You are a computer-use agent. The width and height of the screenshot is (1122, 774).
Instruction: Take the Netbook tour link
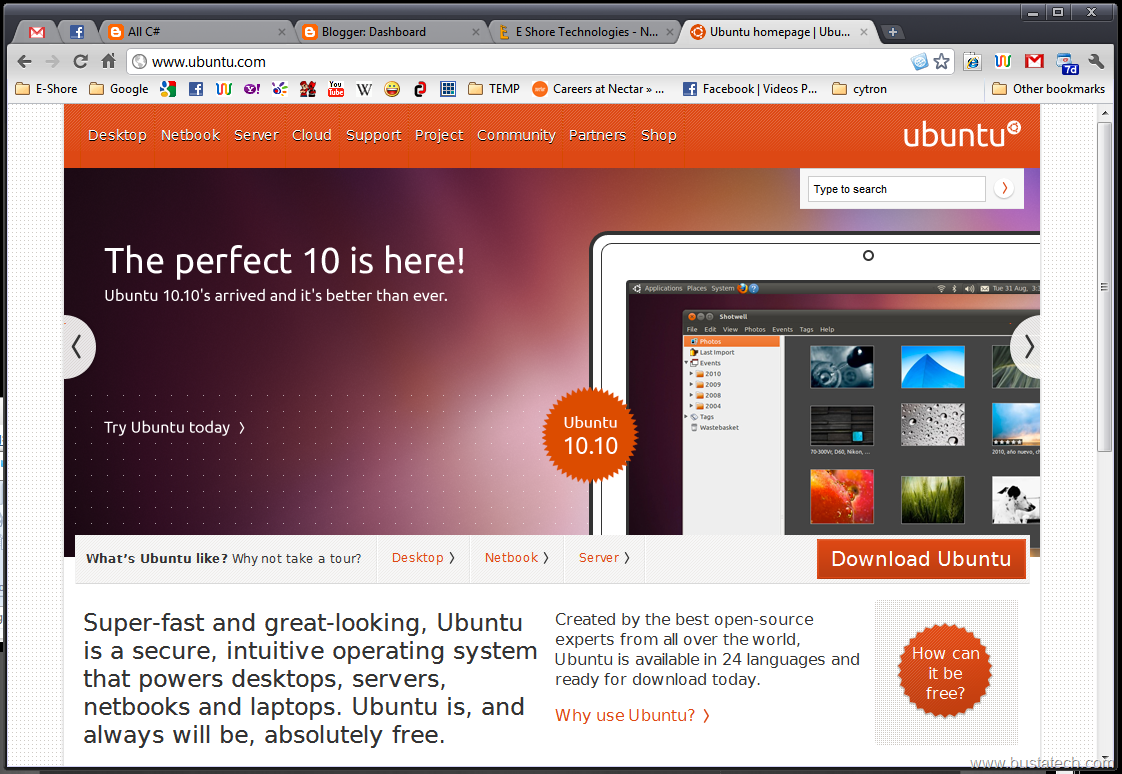517,557
